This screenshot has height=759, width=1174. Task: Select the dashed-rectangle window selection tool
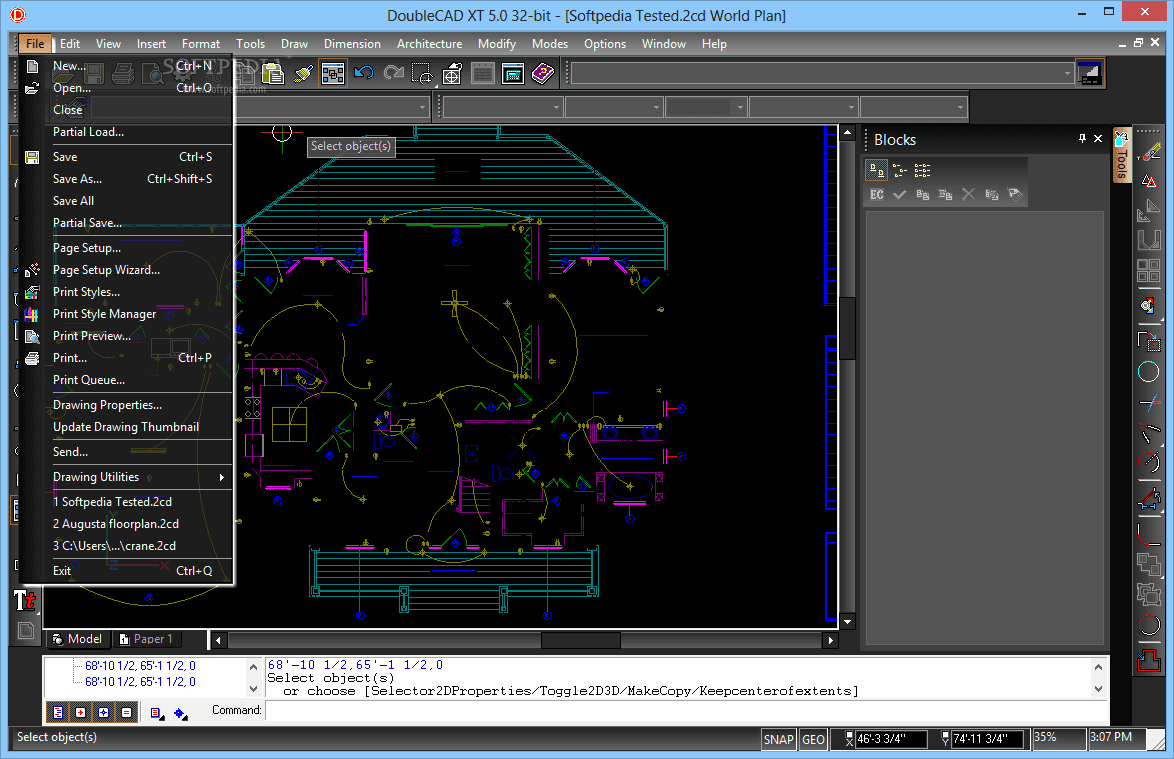click(422, 73)
